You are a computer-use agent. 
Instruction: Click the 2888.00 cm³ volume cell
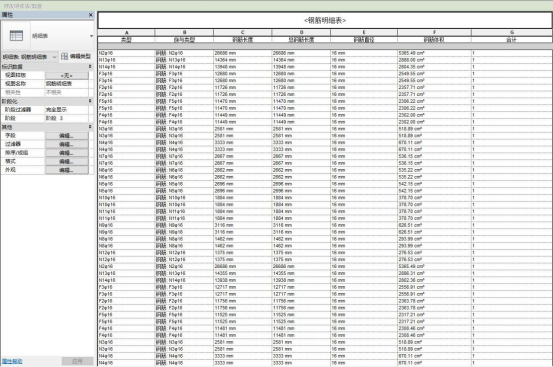(x=434, y=60)
